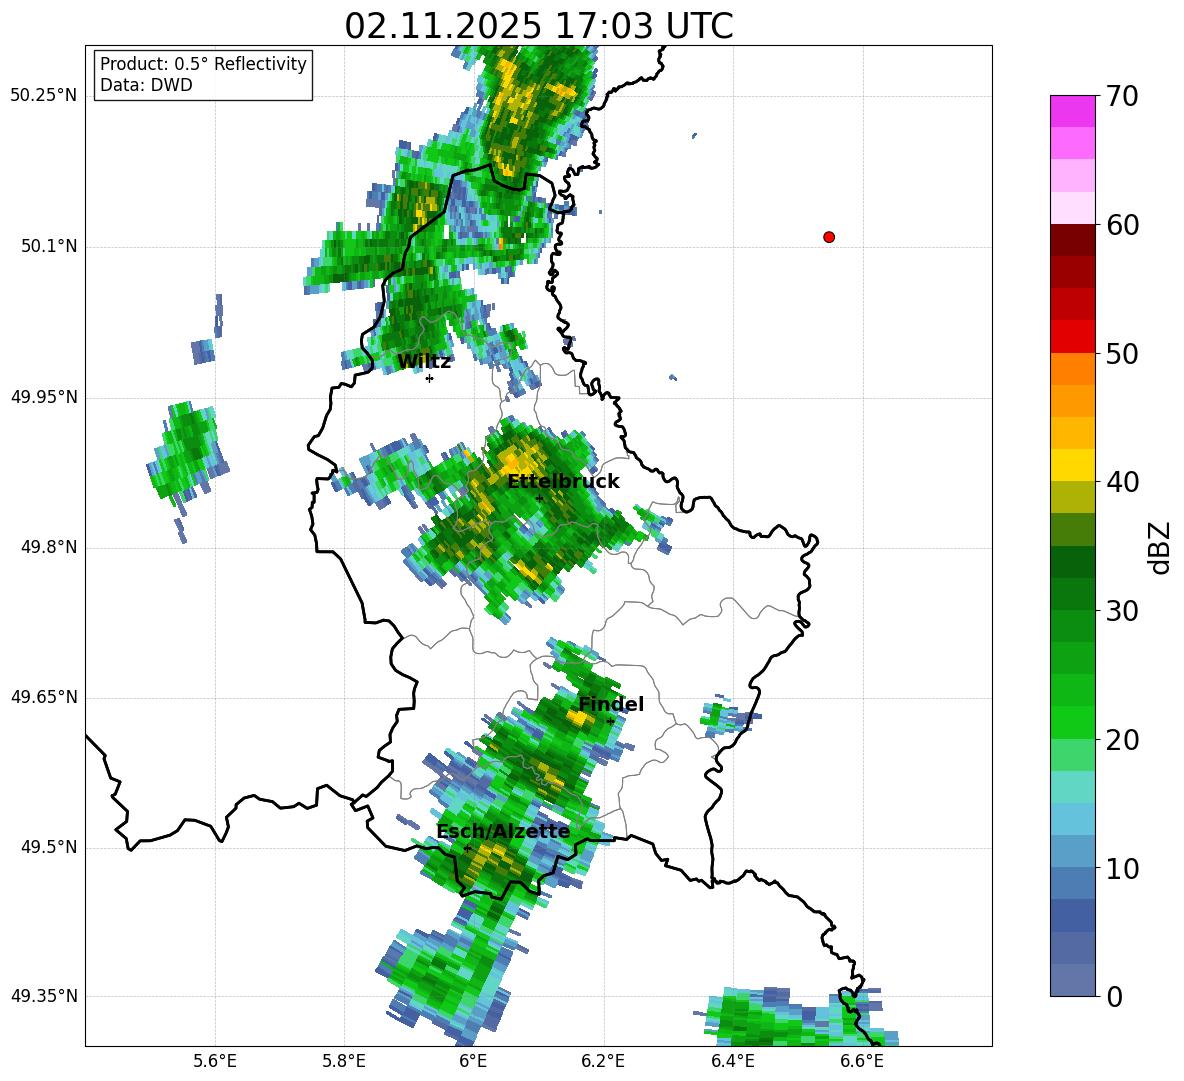Click the 5.6°E longitude label
The width and height of the screenshot is (1184, 1081).
(x=215, y=1062)
